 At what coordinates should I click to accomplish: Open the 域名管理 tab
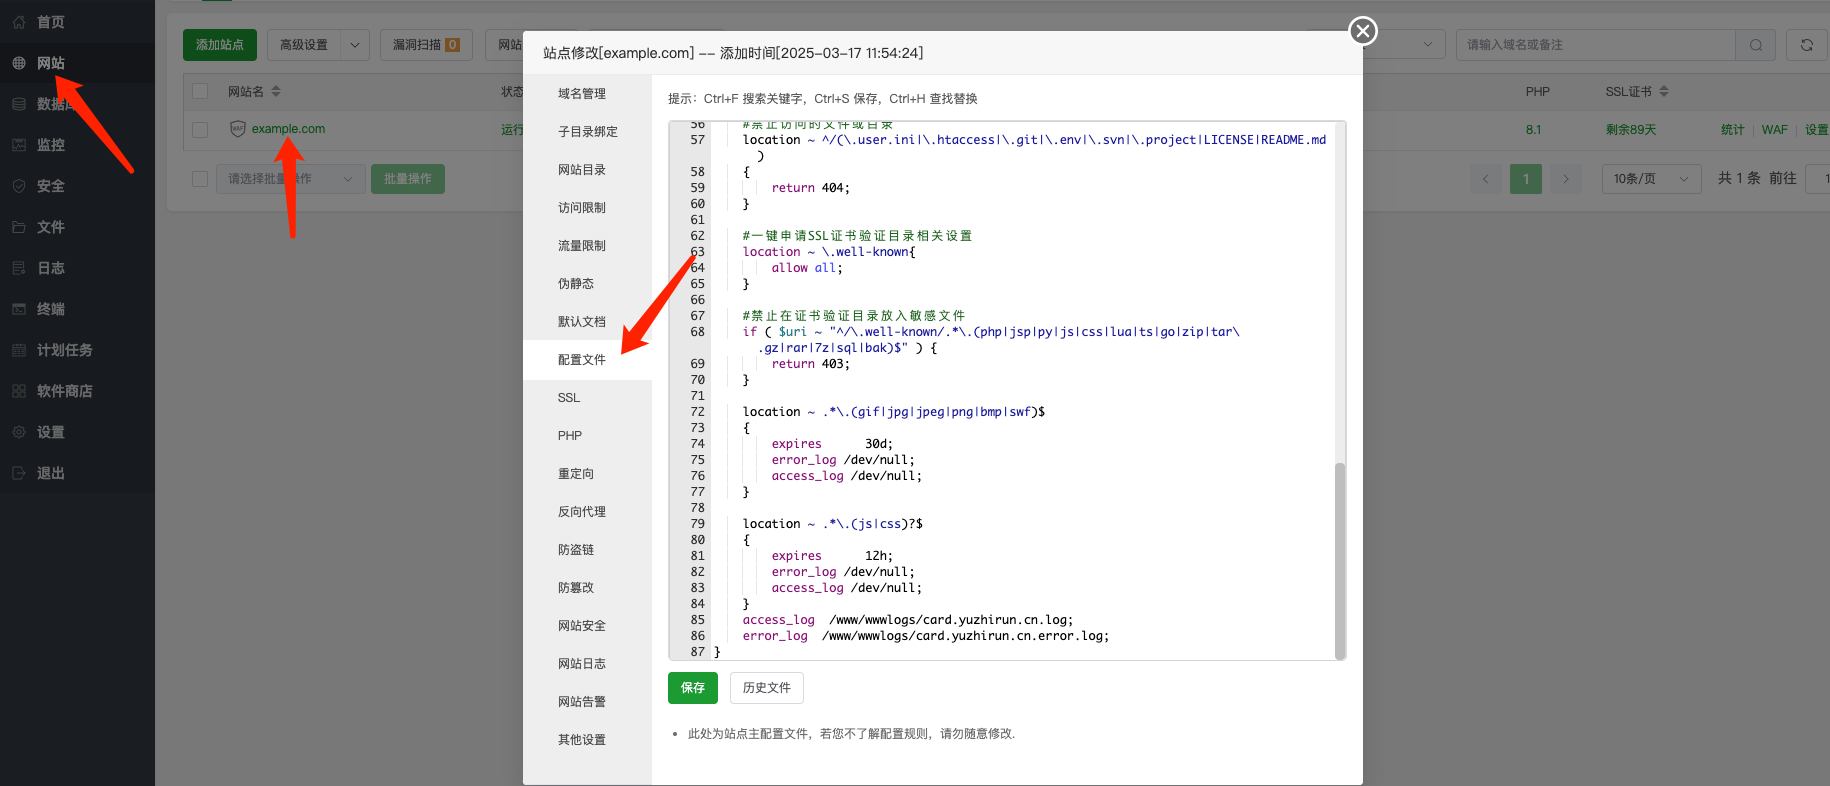[x=587, y=94]
